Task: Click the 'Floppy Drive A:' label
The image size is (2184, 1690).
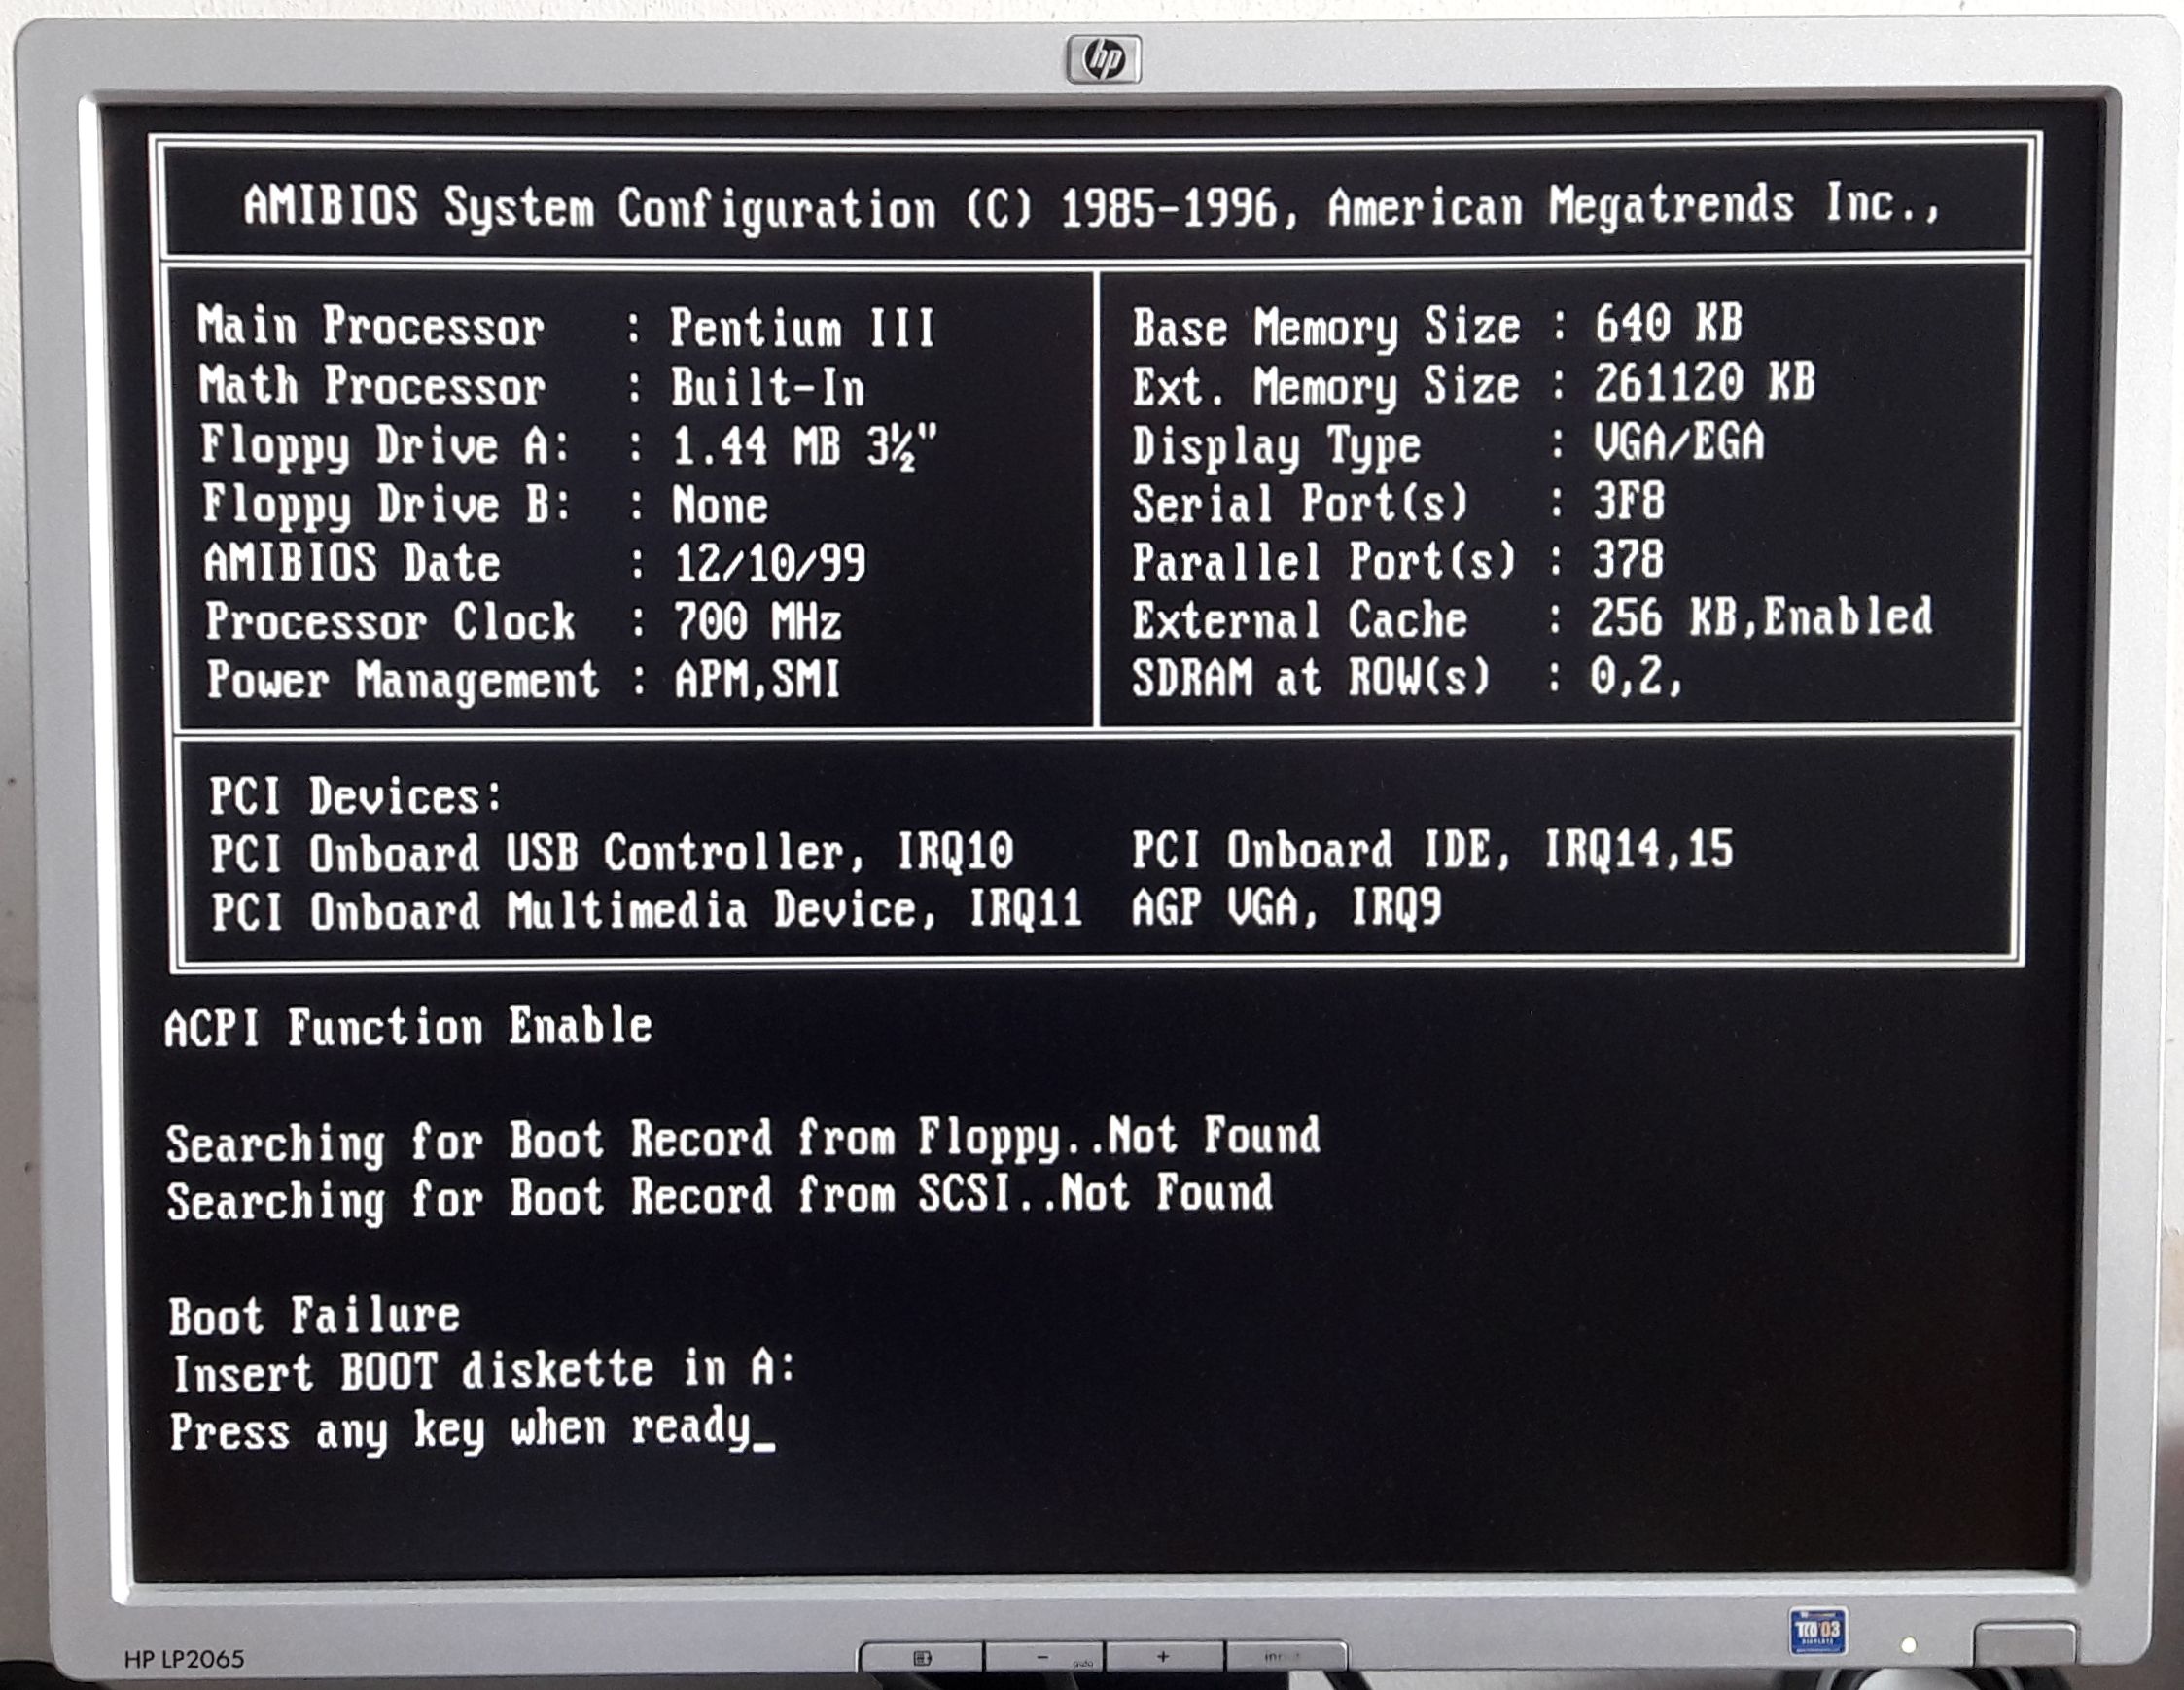Action: click(385, 446)
